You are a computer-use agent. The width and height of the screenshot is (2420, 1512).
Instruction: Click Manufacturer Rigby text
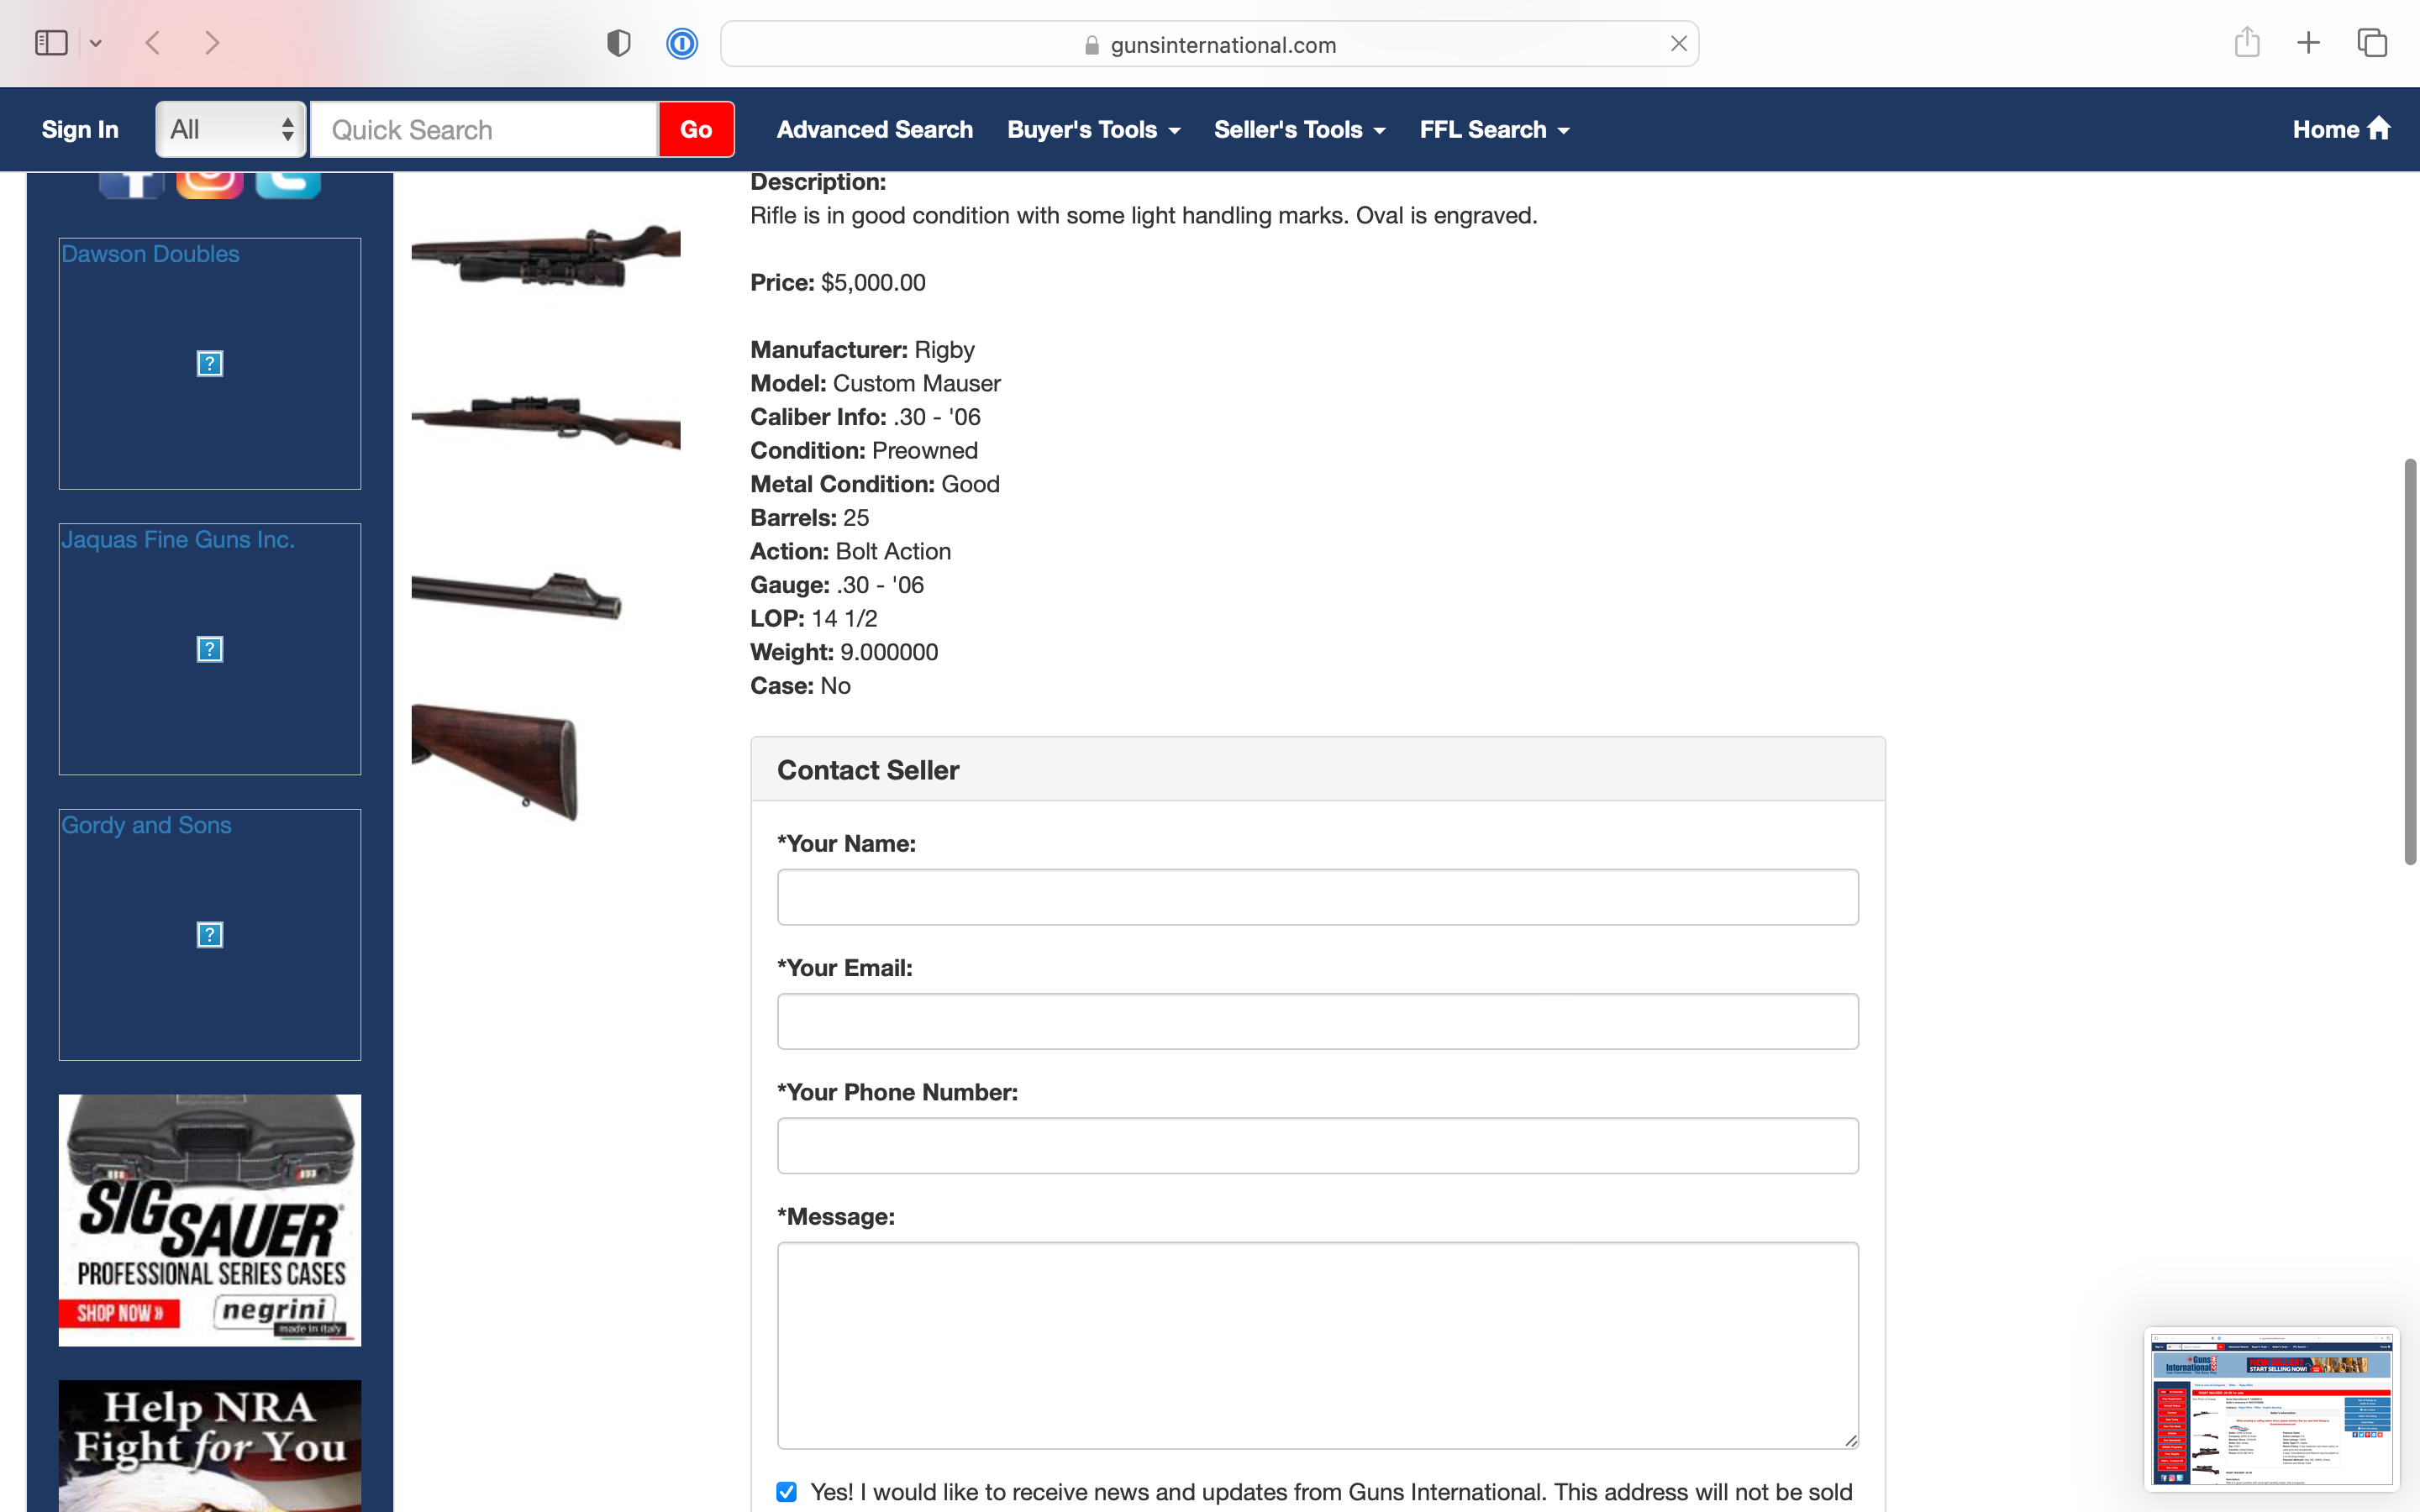[862, 350]
